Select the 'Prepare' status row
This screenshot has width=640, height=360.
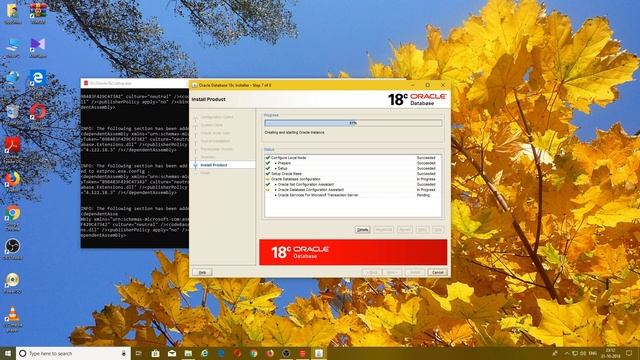(353, 163)
